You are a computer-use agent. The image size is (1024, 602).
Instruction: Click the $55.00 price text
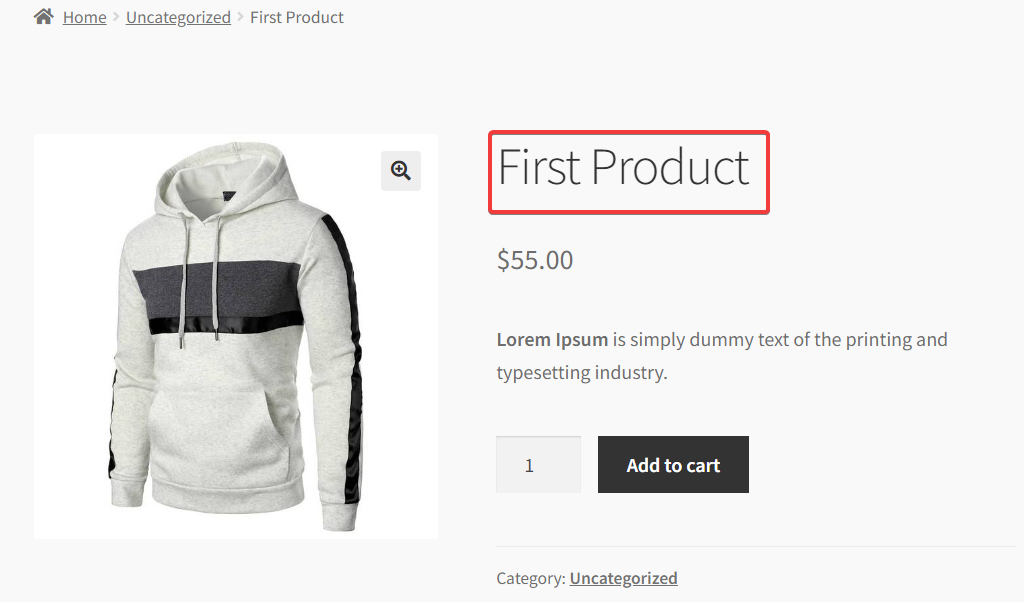(x=534, y=260)
